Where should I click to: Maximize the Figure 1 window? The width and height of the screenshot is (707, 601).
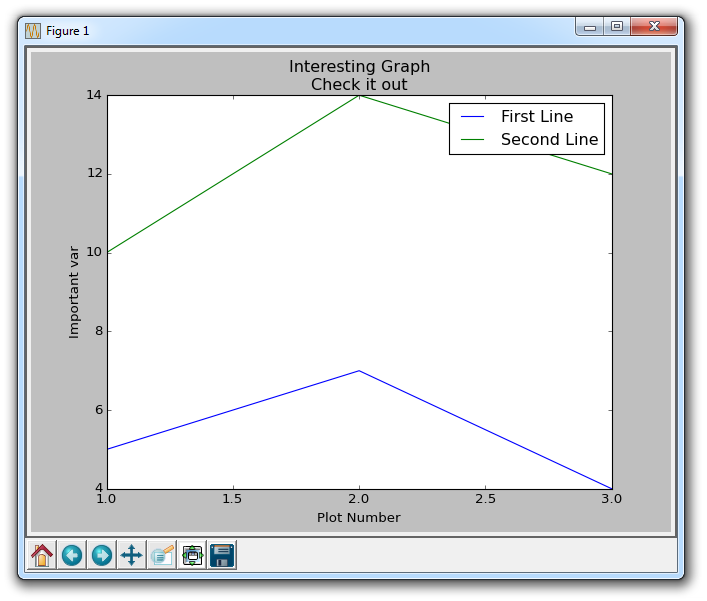point(617,26)
